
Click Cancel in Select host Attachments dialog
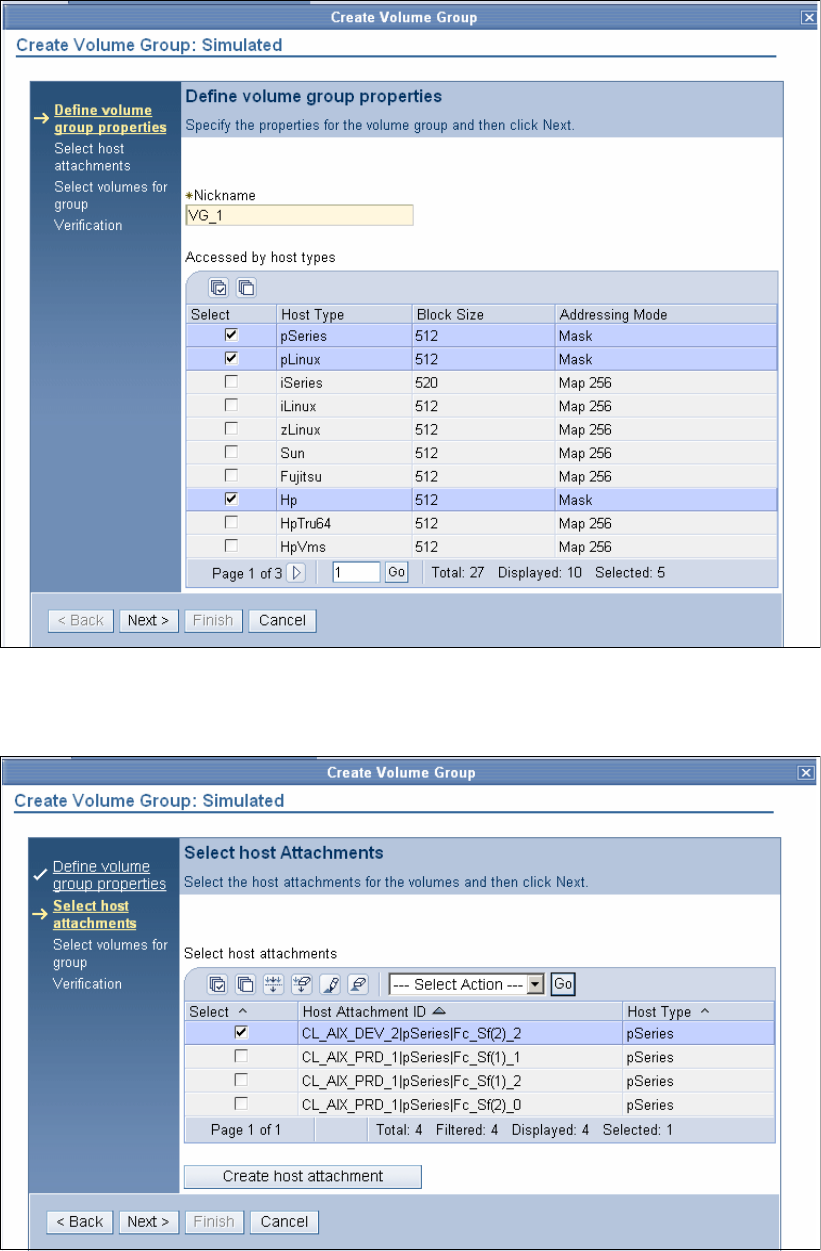click(x=284, y=1222)
